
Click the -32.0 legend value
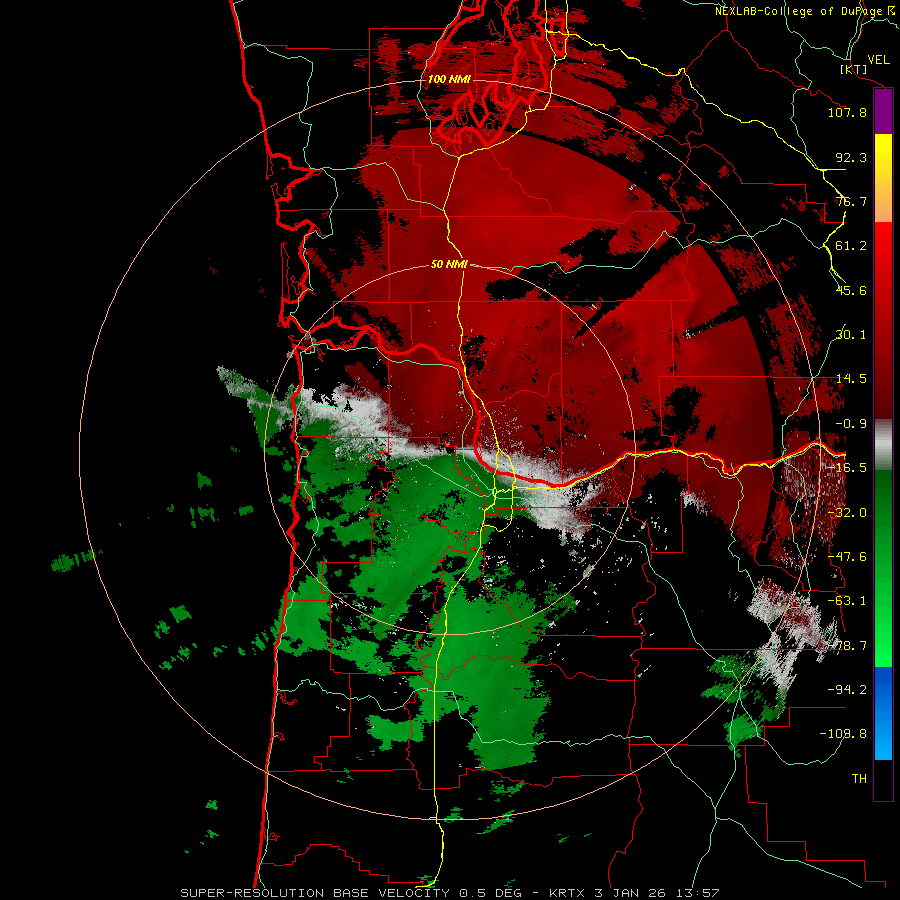[x=847, y=513]
